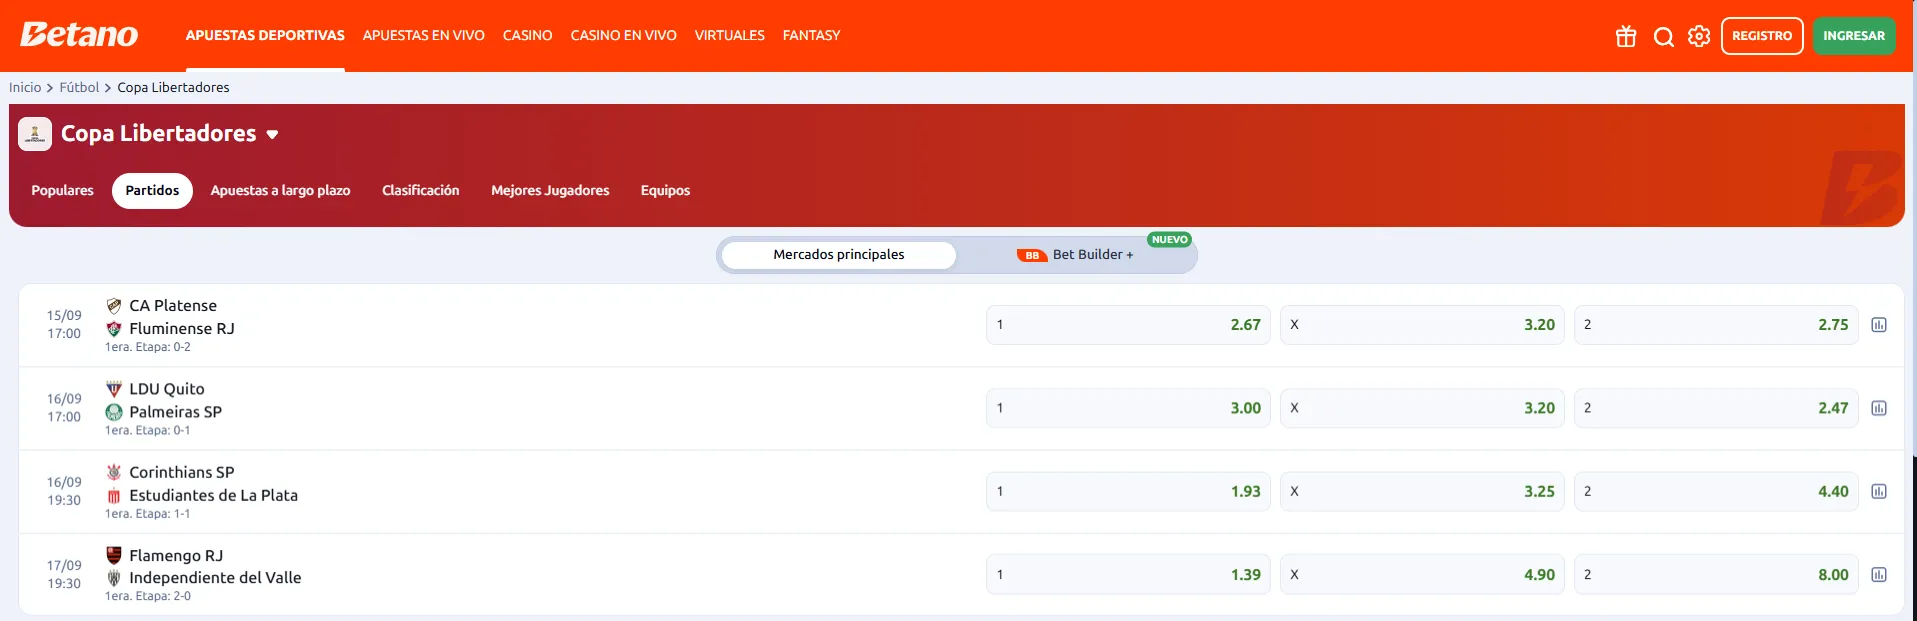Select the Mejores Jugadores tab
Screen dimensions: 1917x621
tap(550, 191)
